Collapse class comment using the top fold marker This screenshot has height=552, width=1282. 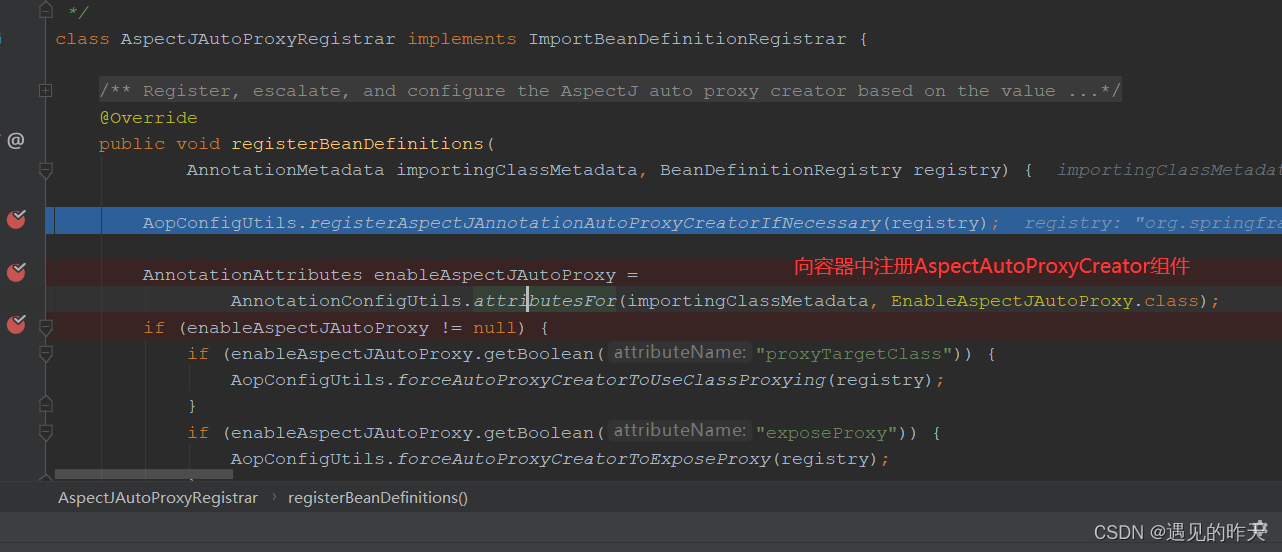click(45, 11)
